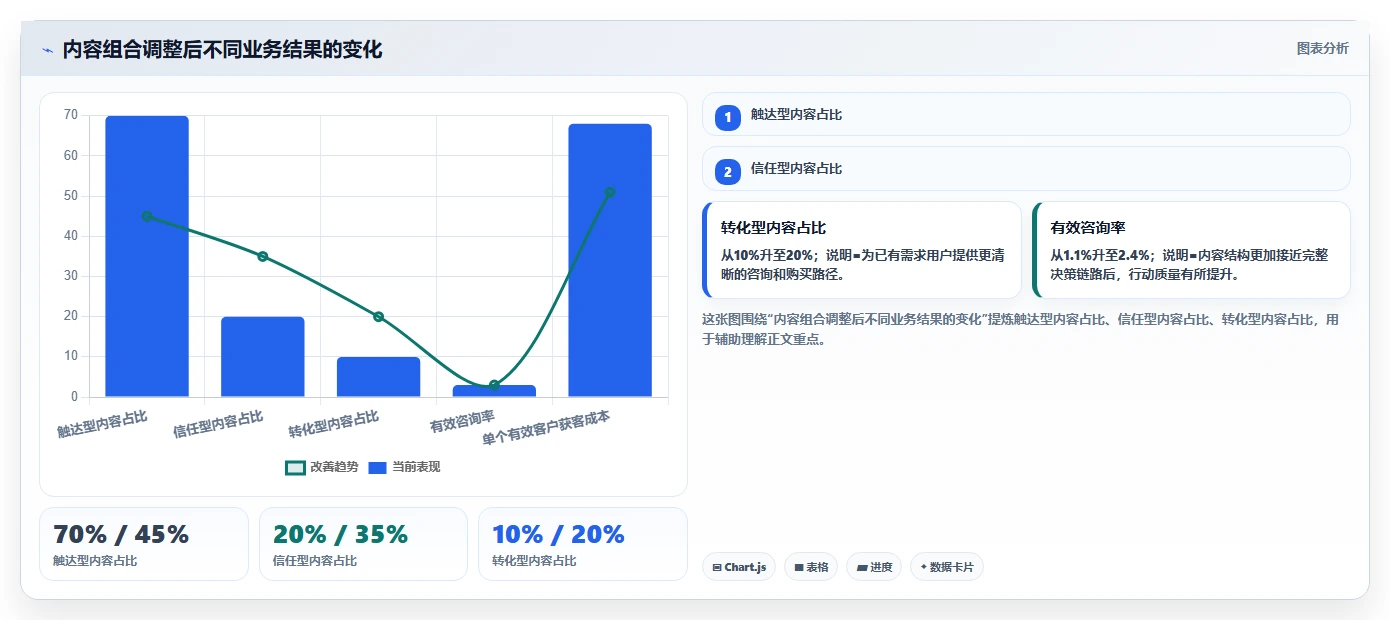The height and width of the screenshot is (620, 1390).
Task: Click the 20% / 35% stat card
Action: pyautogui.click(x=363, y=544)
